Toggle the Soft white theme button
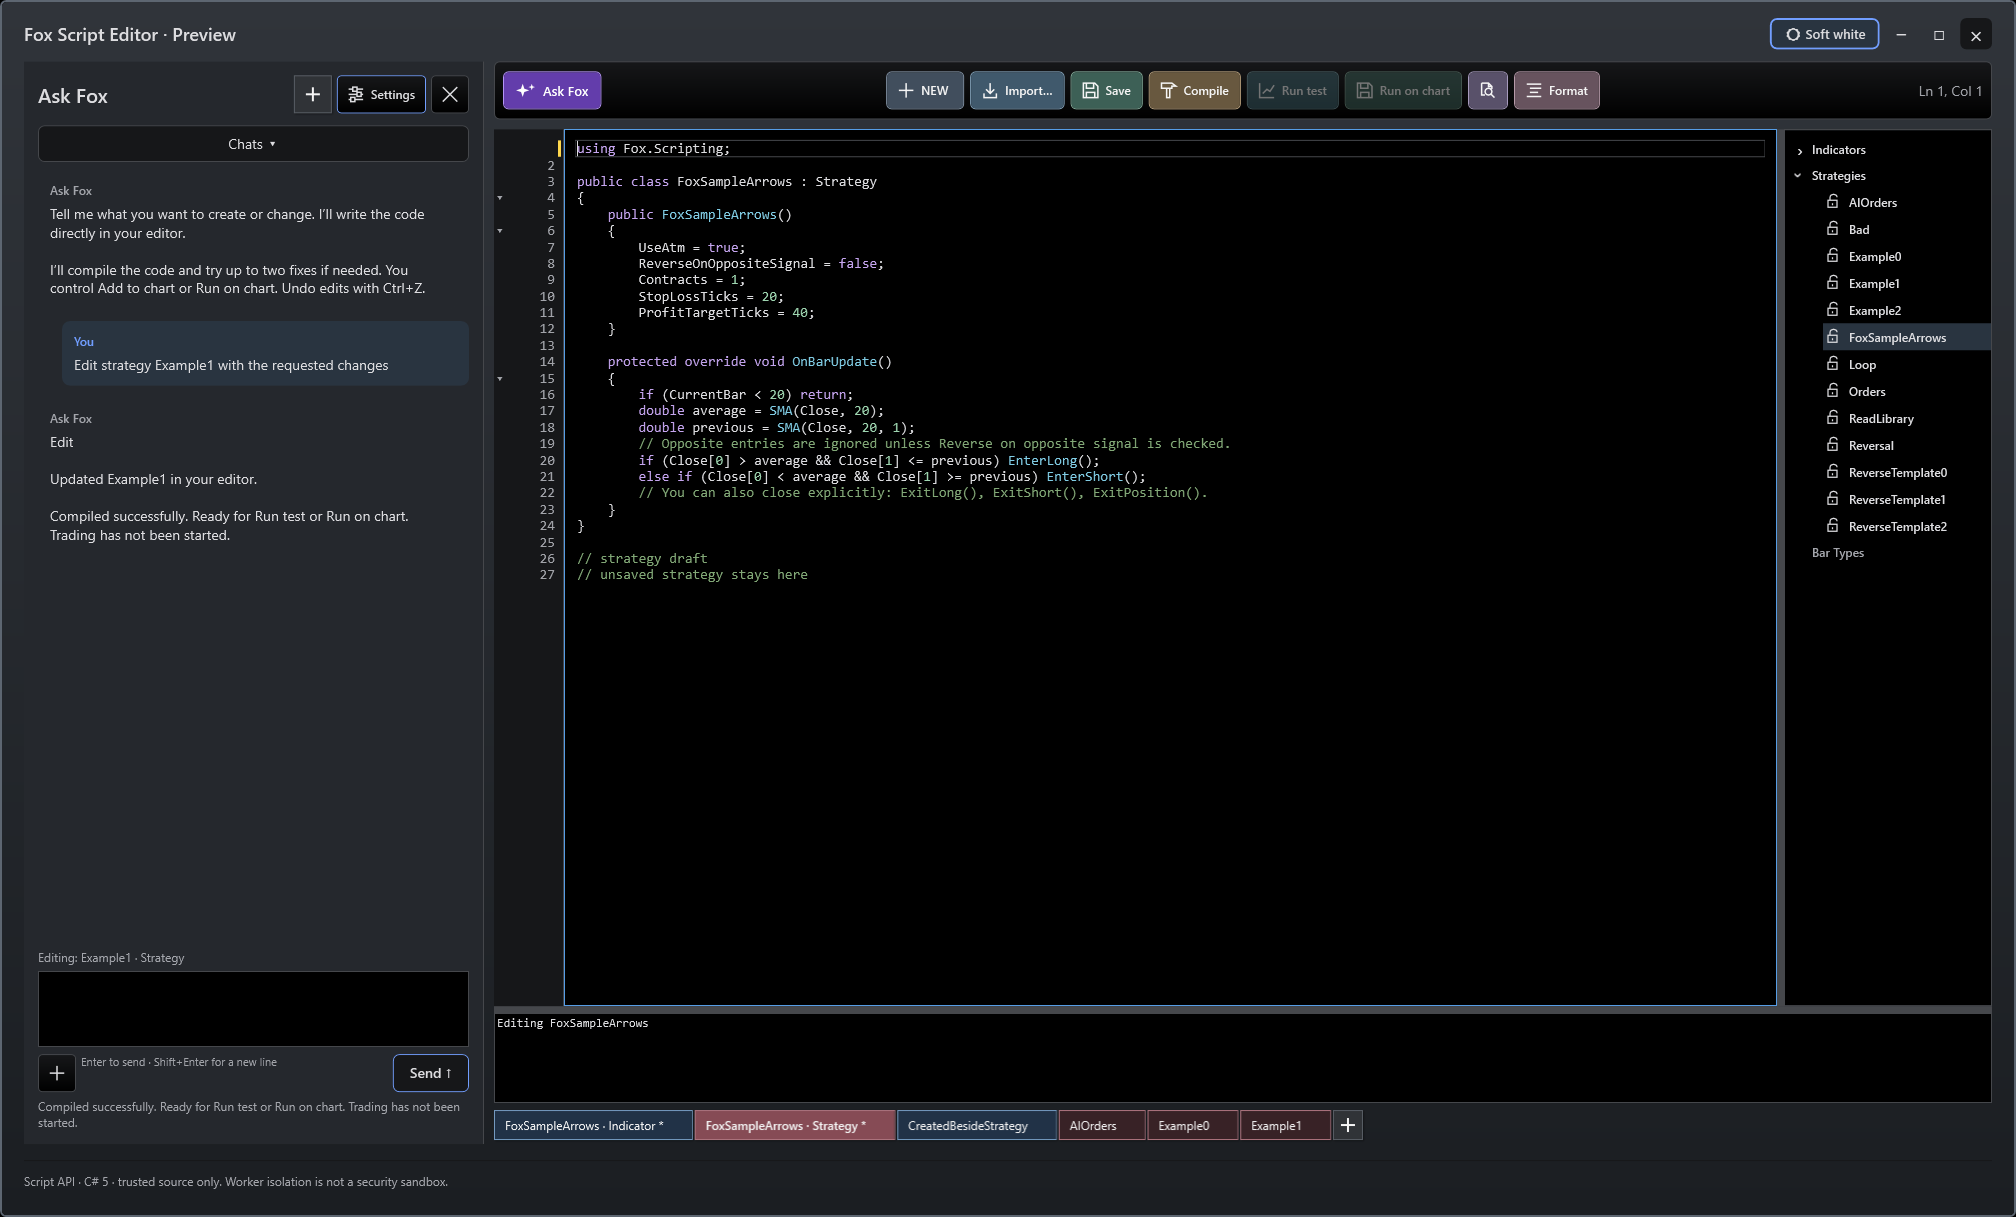 pyautogui.click(x=1824, y=34)
